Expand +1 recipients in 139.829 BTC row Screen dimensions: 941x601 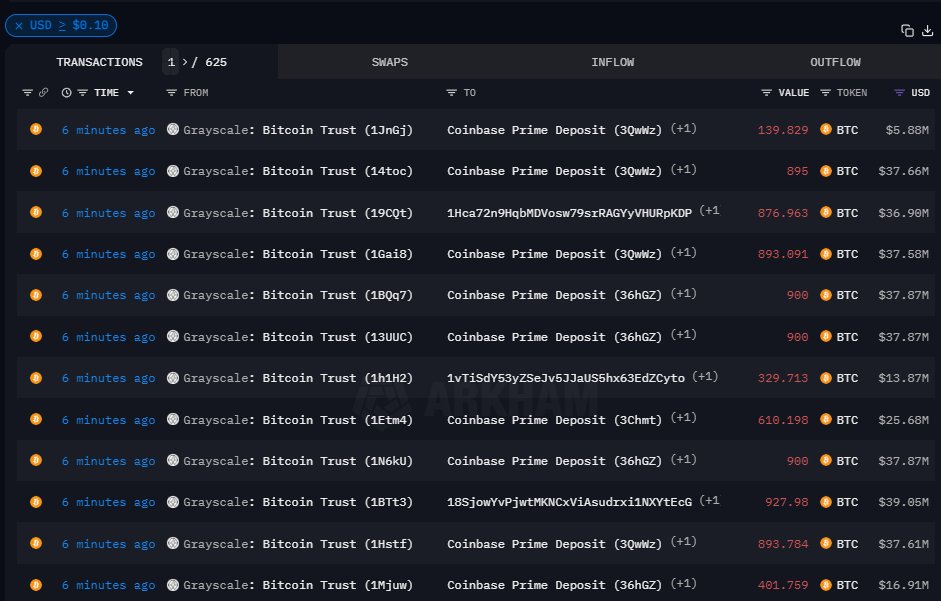(x=684, y=128)
